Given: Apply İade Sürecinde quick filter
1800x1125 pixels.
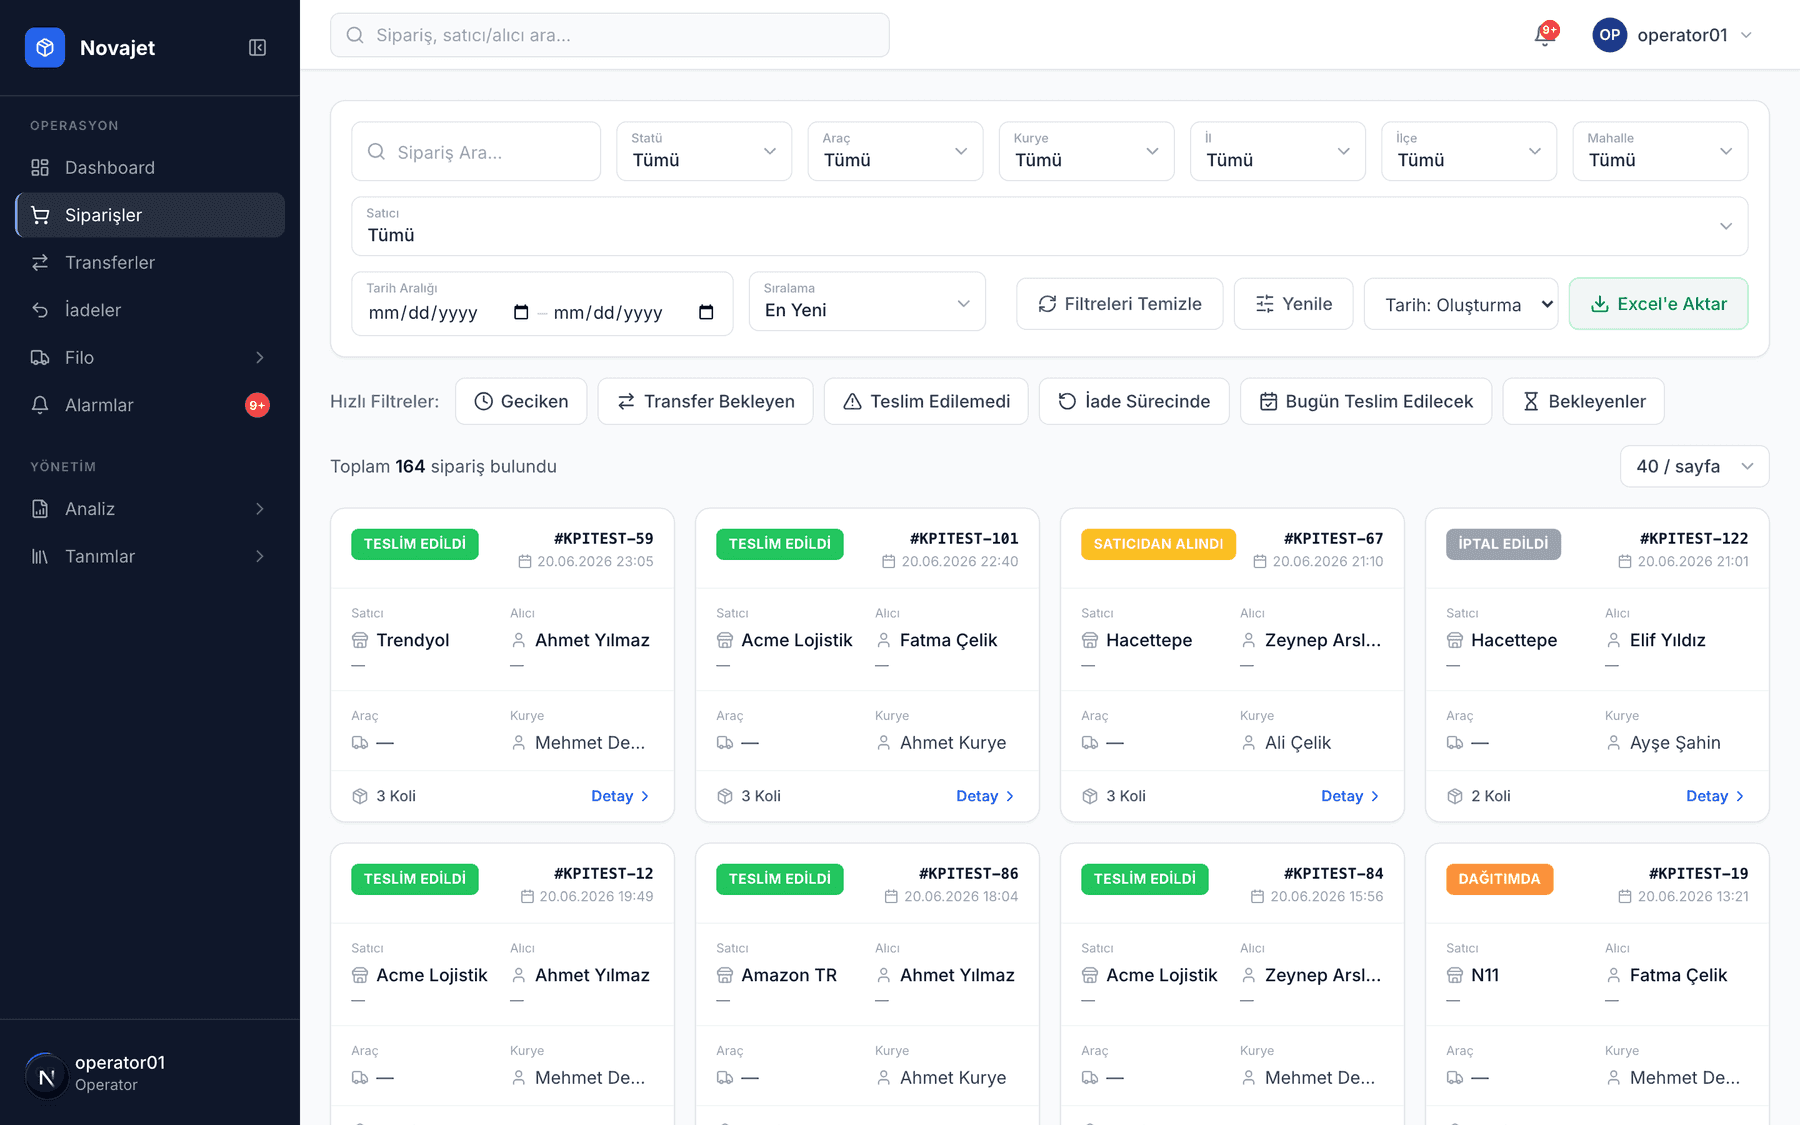Looking at the screenshot, I should point(1134,401).
